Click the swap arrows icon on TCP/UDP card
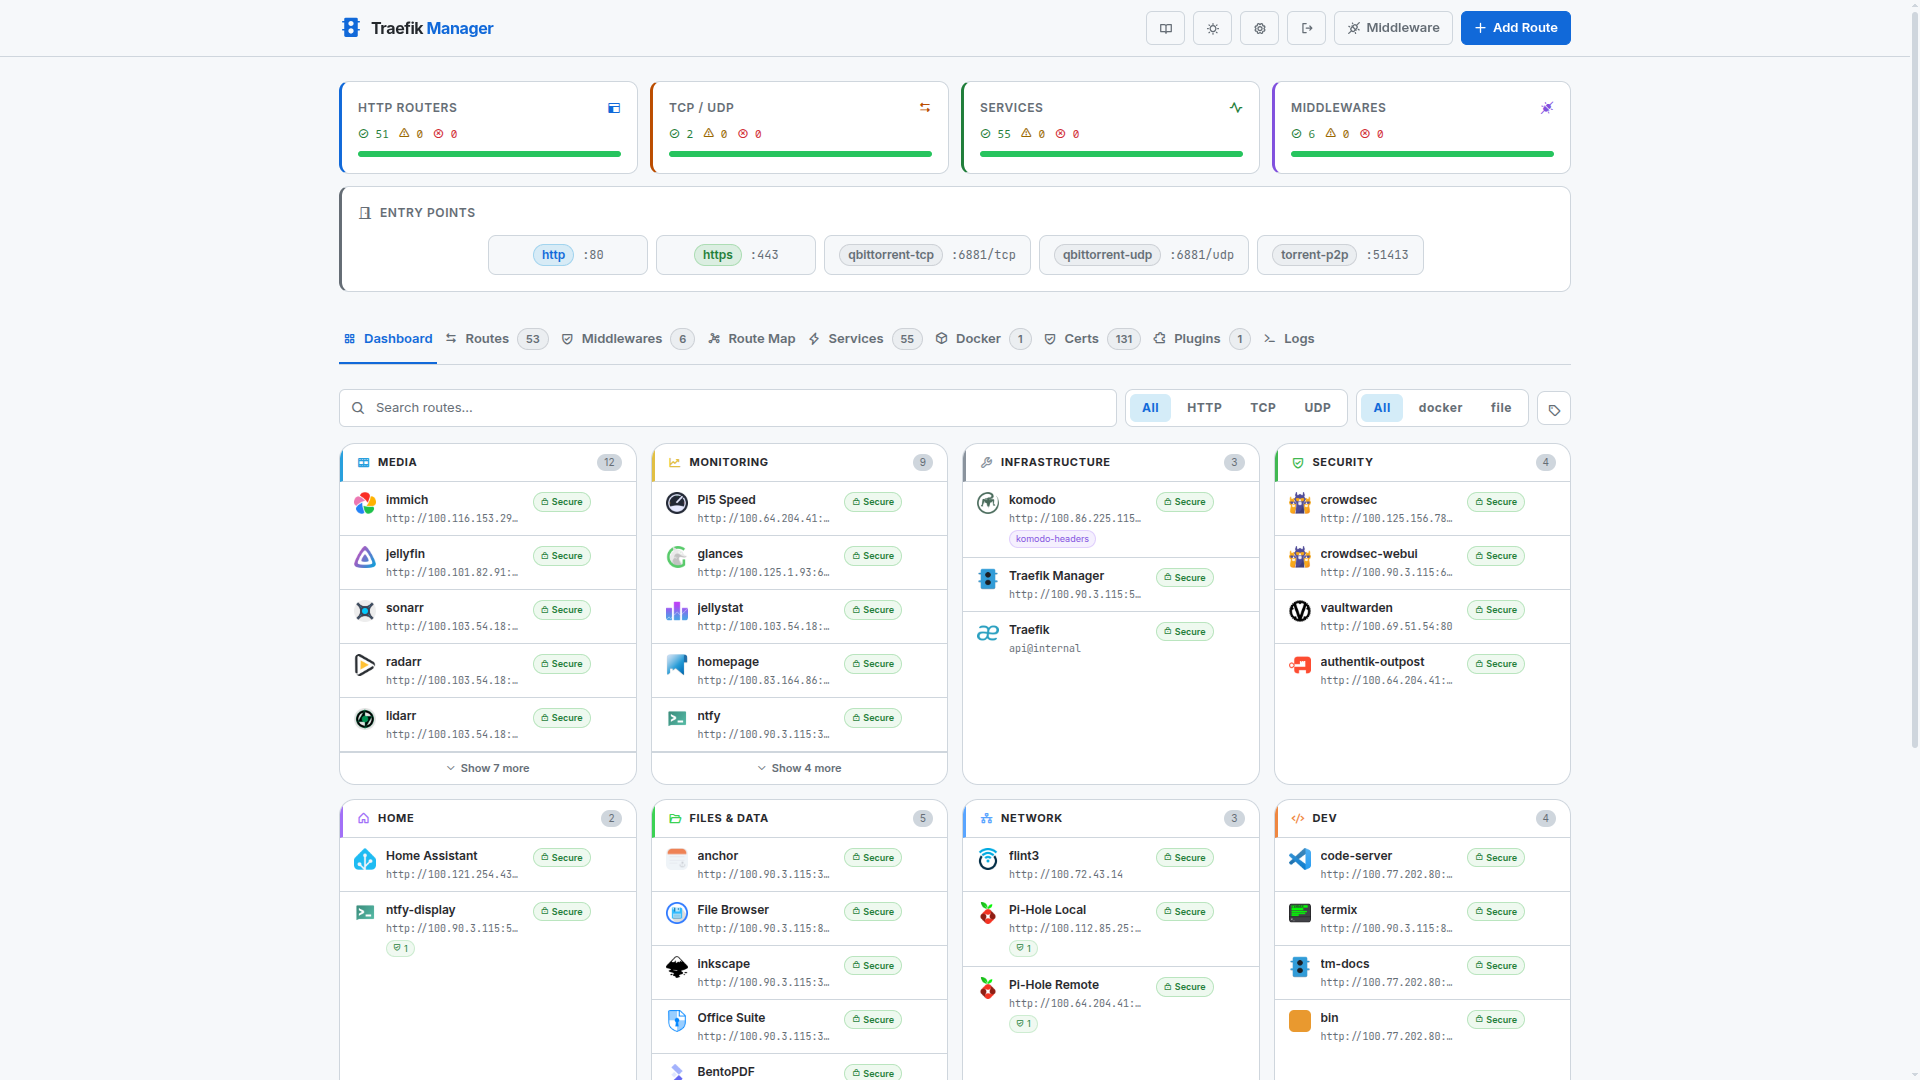The width and height of the screenshot is (1920, 1080). pos(924,108)
